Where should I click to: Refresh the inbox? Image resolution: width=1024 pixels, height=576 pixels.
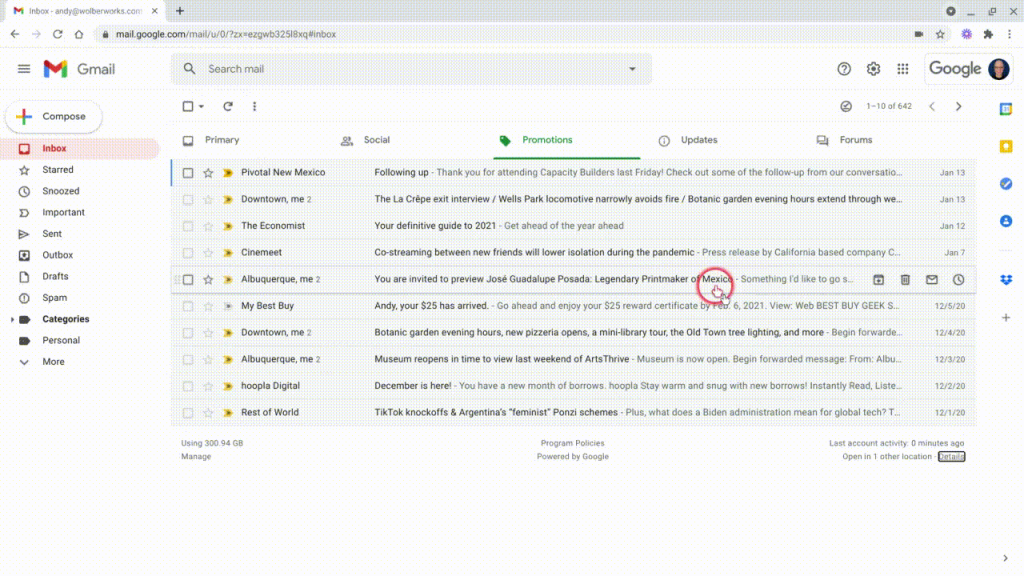[x=228, y=106]
